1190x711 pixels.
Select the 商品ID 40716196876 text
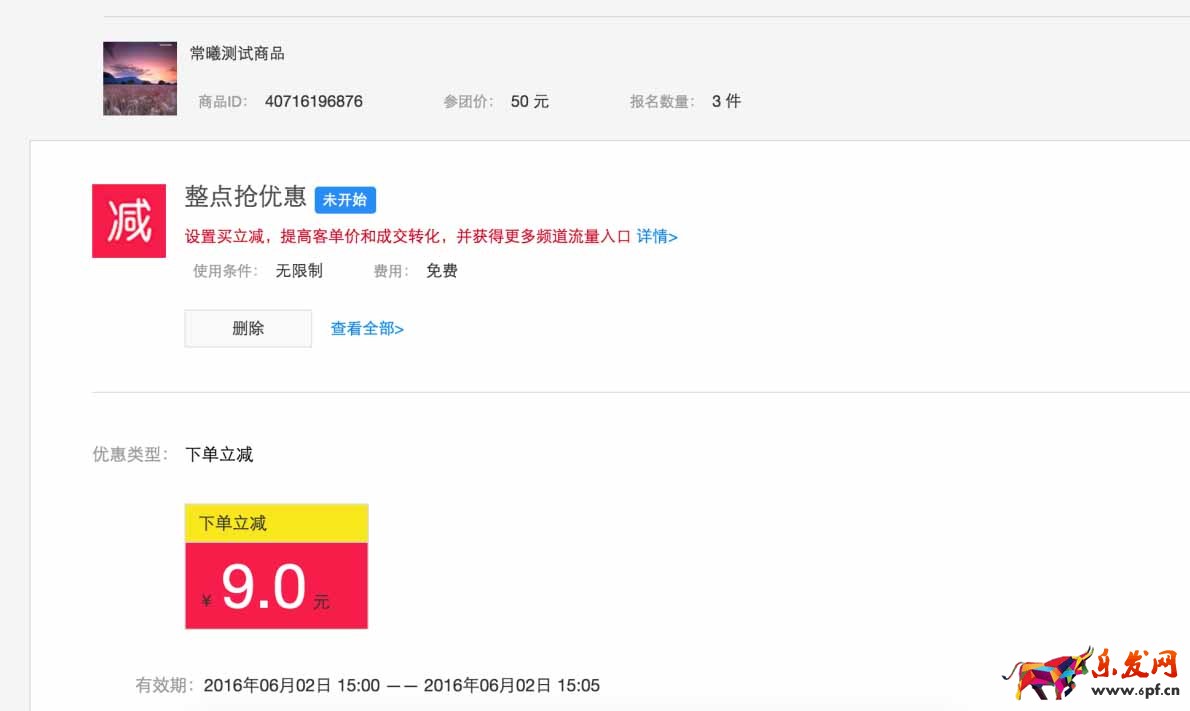[312, 101]
